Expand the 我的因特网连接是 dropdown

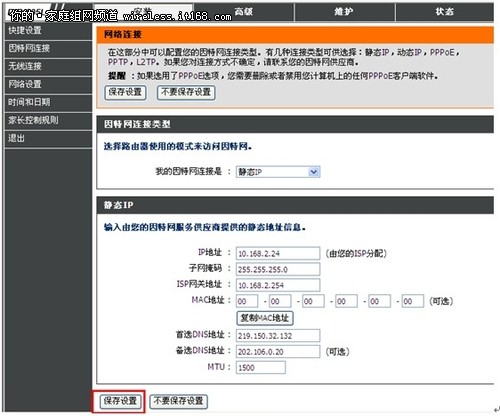tap(278, 172)
